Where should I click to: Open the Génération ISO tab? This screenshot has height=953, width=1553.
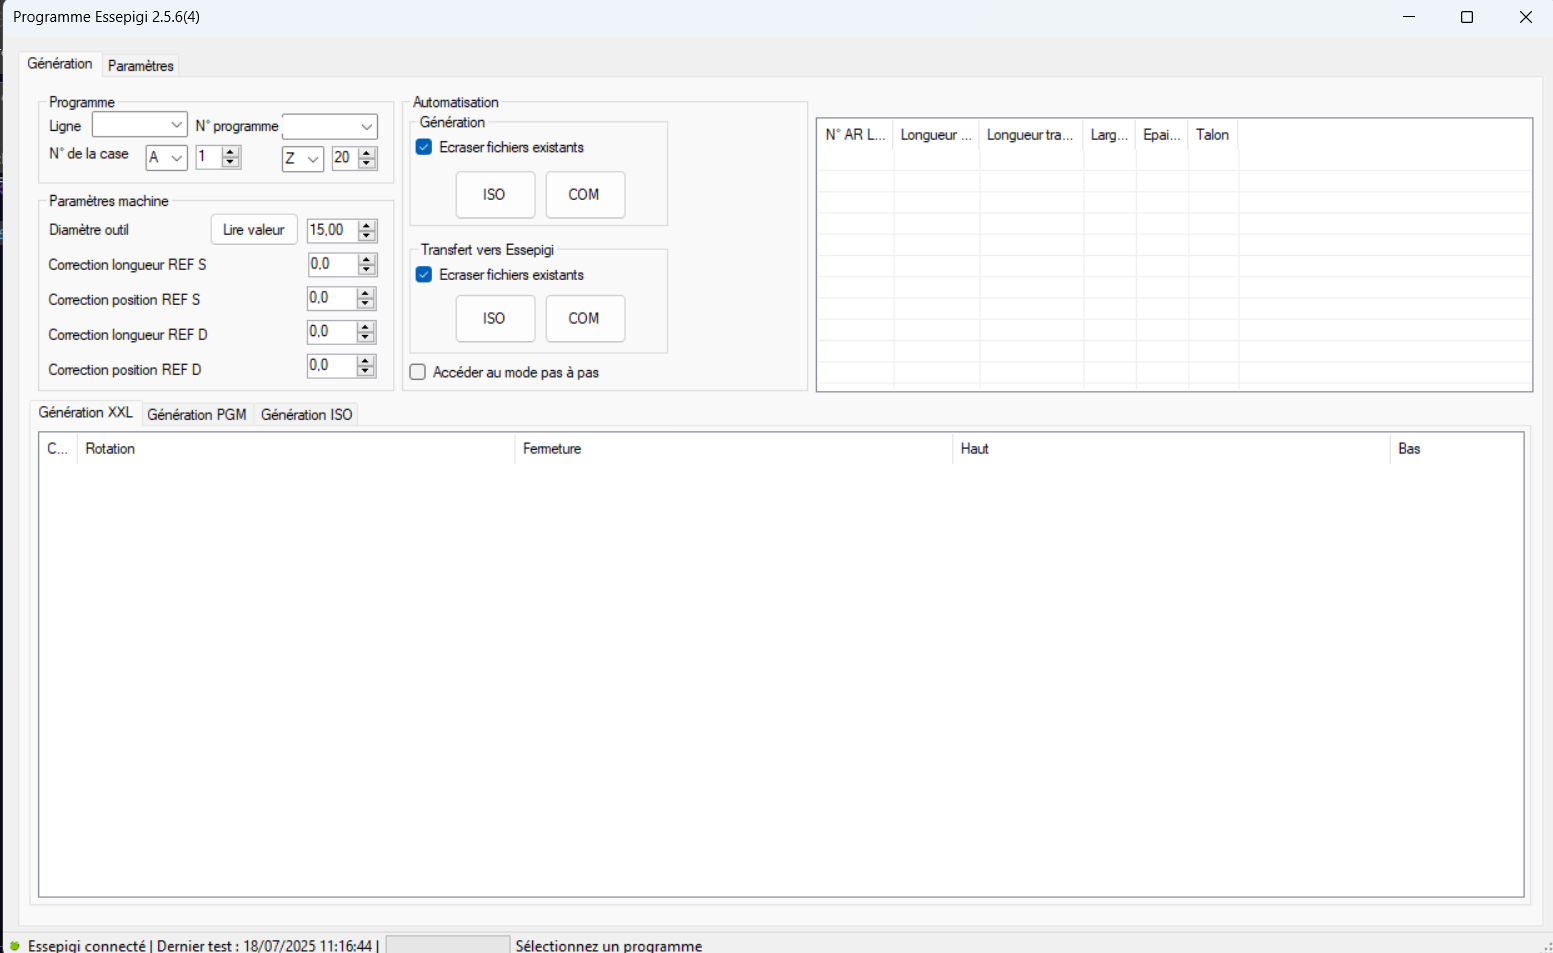(306, 414)
